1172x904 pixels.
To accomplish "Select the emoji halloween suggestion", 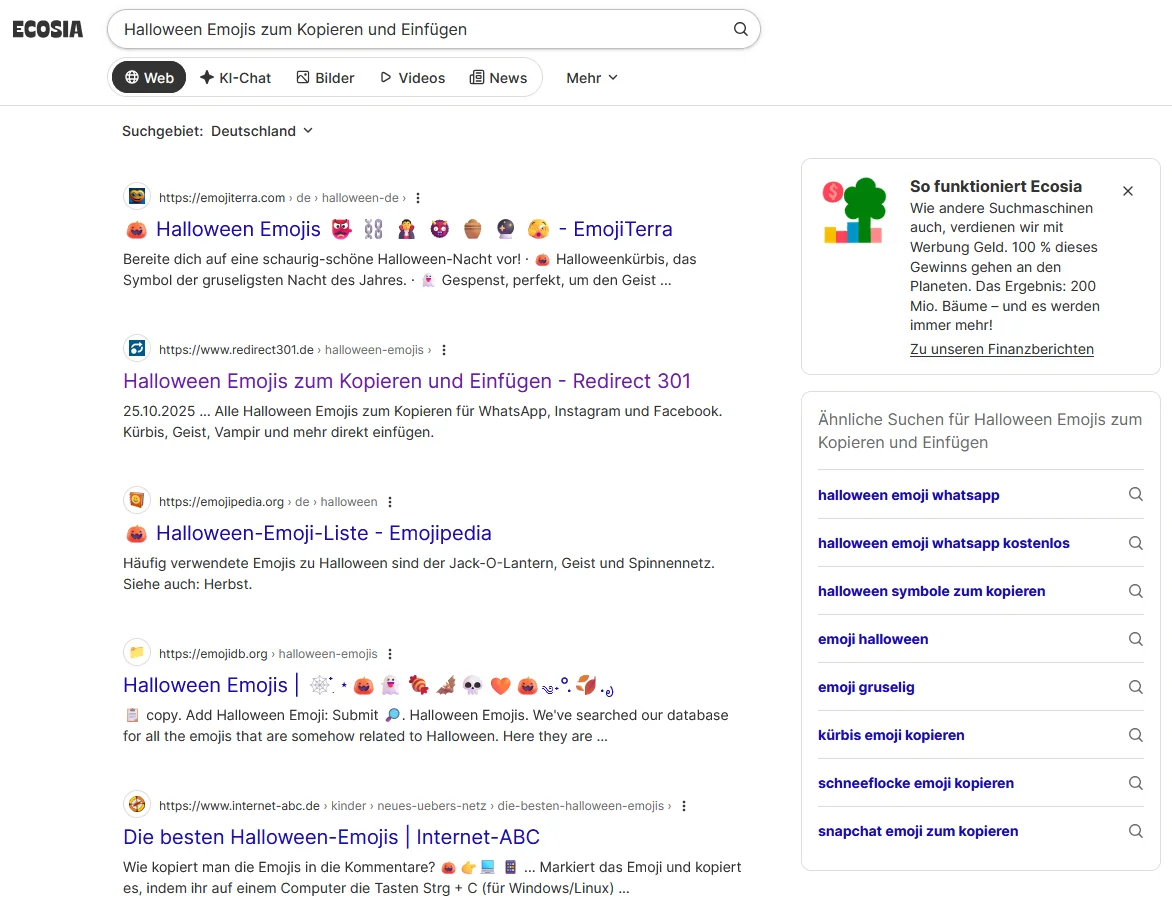I will [873, 639].
